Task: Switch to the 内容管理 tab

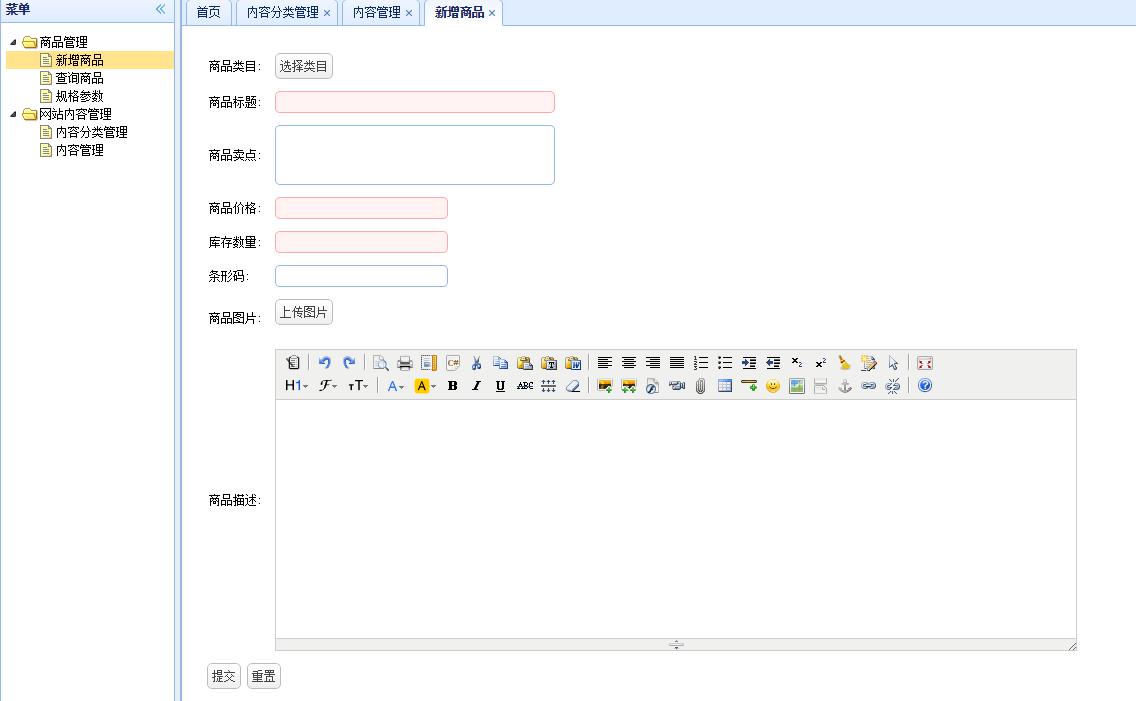Action: (376, 13)
